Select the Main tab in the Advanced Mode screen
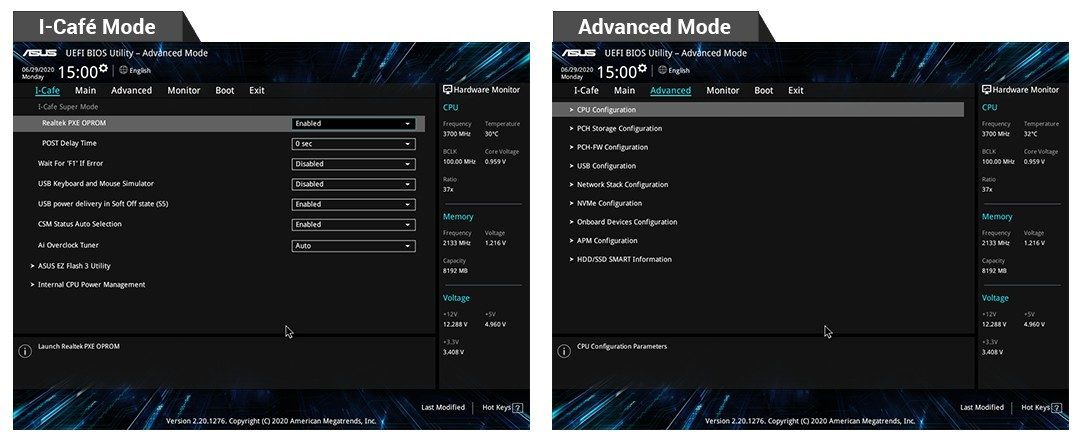Image resolution: width=1079 pixels, height=438 pixels. click(624, 90)
